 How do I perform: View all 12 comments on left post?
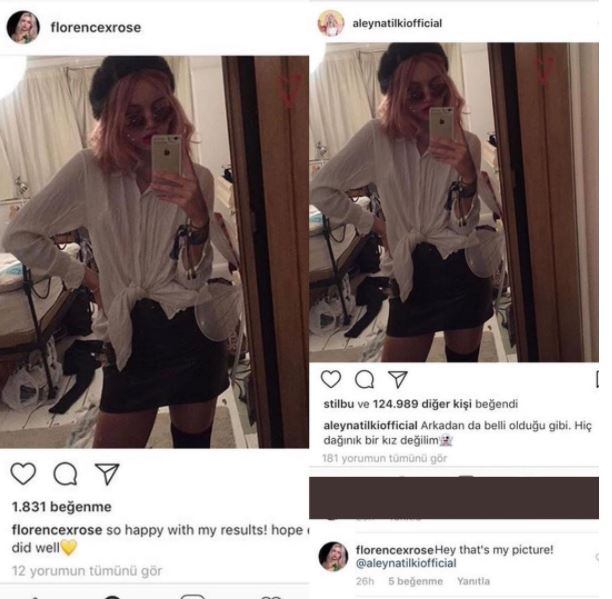(x=87, y=571)
